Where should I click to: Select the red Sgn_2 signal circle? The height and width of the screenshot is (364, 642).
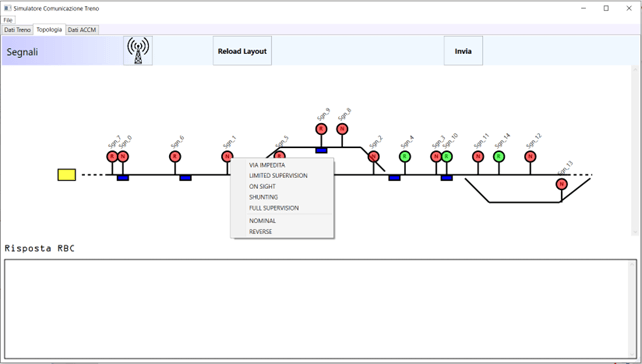coord(373,156)
